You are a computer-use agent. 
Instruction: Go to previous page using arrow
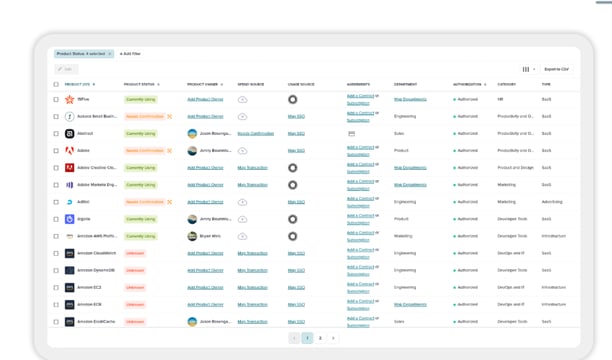[x=294, y=338]
